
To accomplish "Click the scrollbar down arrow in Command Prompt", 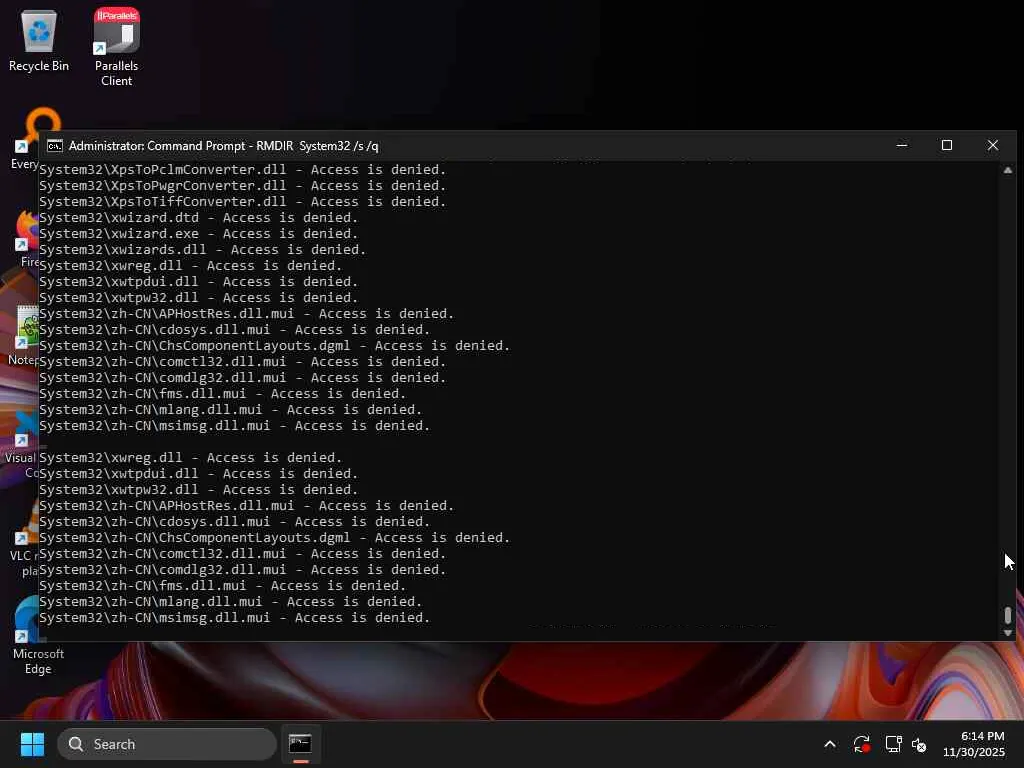I will click(1008, 633).
